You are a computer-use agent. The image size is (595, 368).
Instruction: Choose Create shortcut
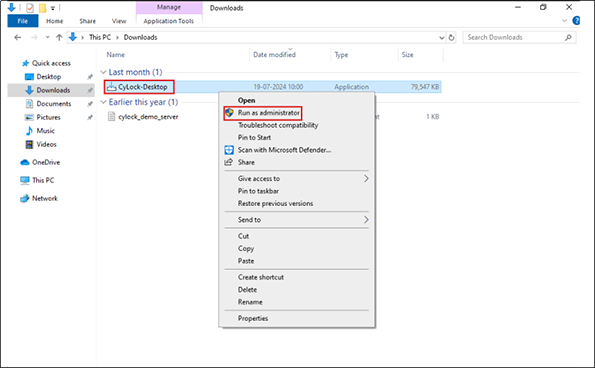(x=261, y=277)
